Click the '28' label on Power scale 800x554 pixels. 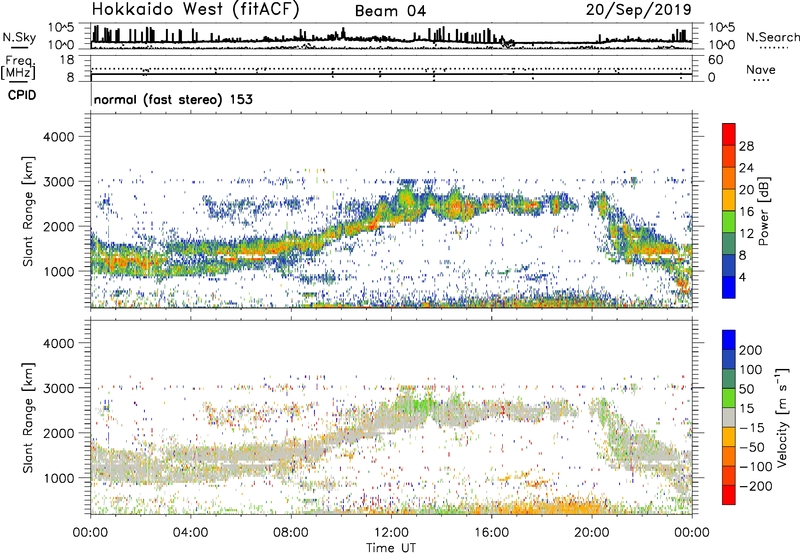click(x=746, y=146)
